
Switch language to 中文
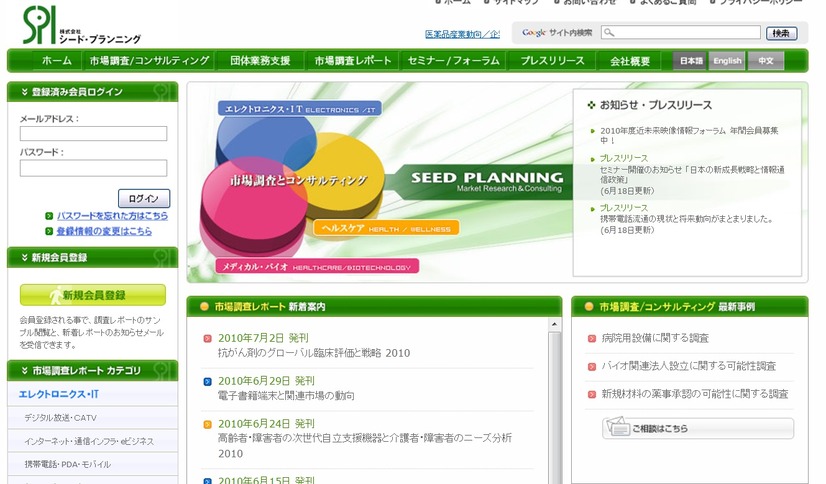[x=766, y=61]
